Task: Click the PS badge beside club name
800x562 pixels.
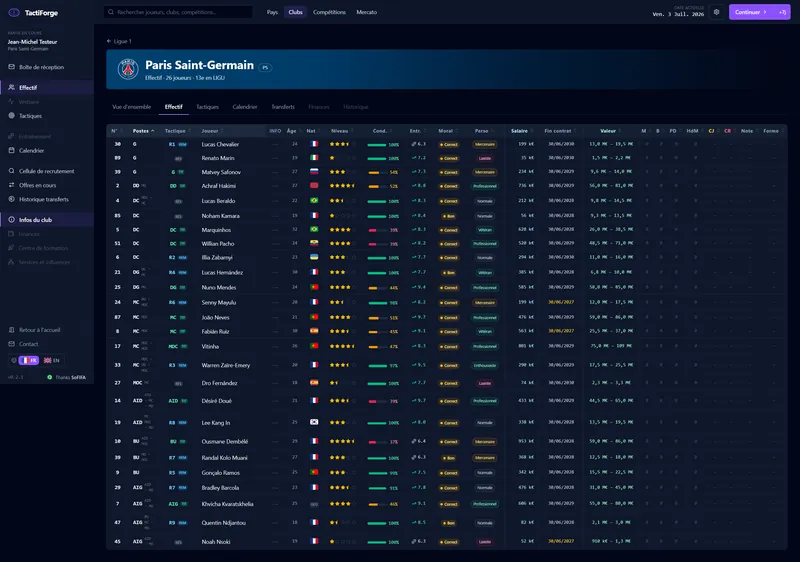Action: [265, 67]
